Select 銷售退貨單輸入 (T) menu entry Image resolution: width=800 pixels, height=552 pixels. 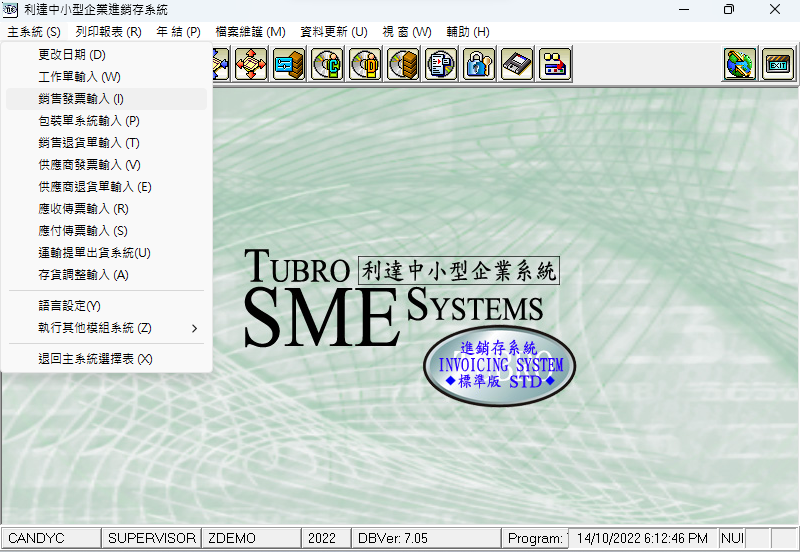pyautogui.click(x=106, y=142)
